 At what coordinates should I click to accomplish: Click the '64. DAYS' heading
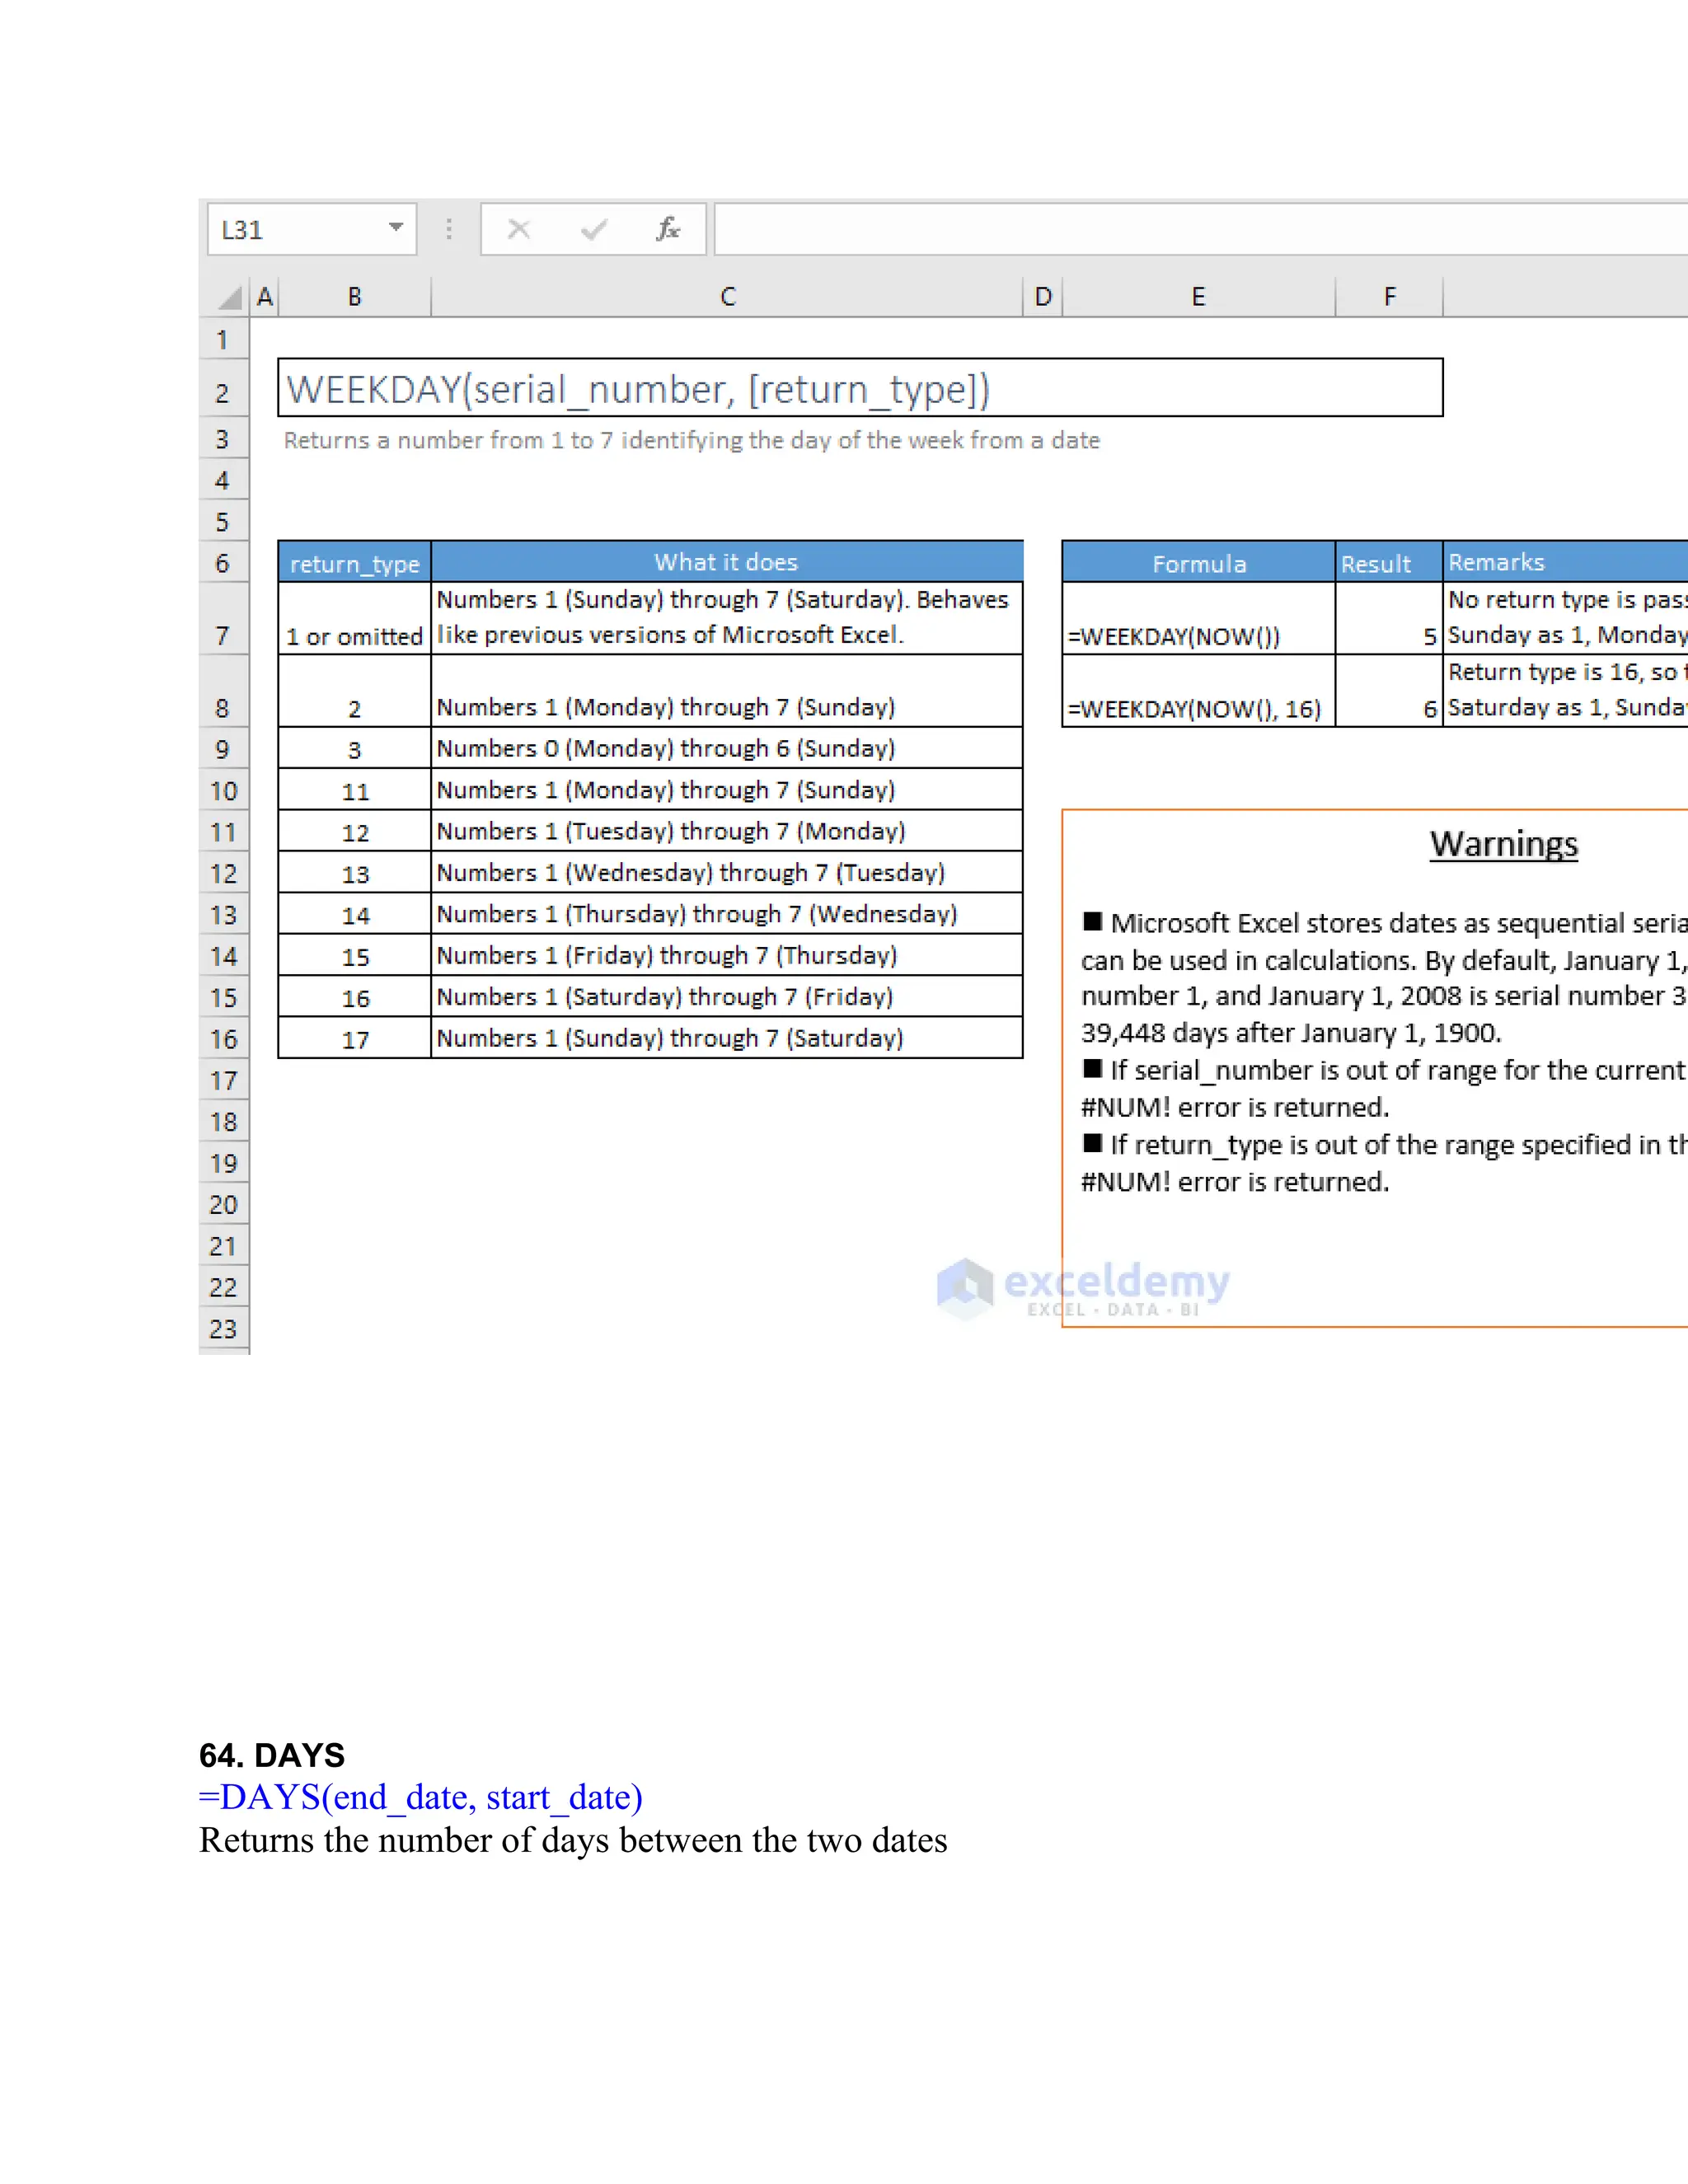pyautogui.click(x=272, y=1755)
